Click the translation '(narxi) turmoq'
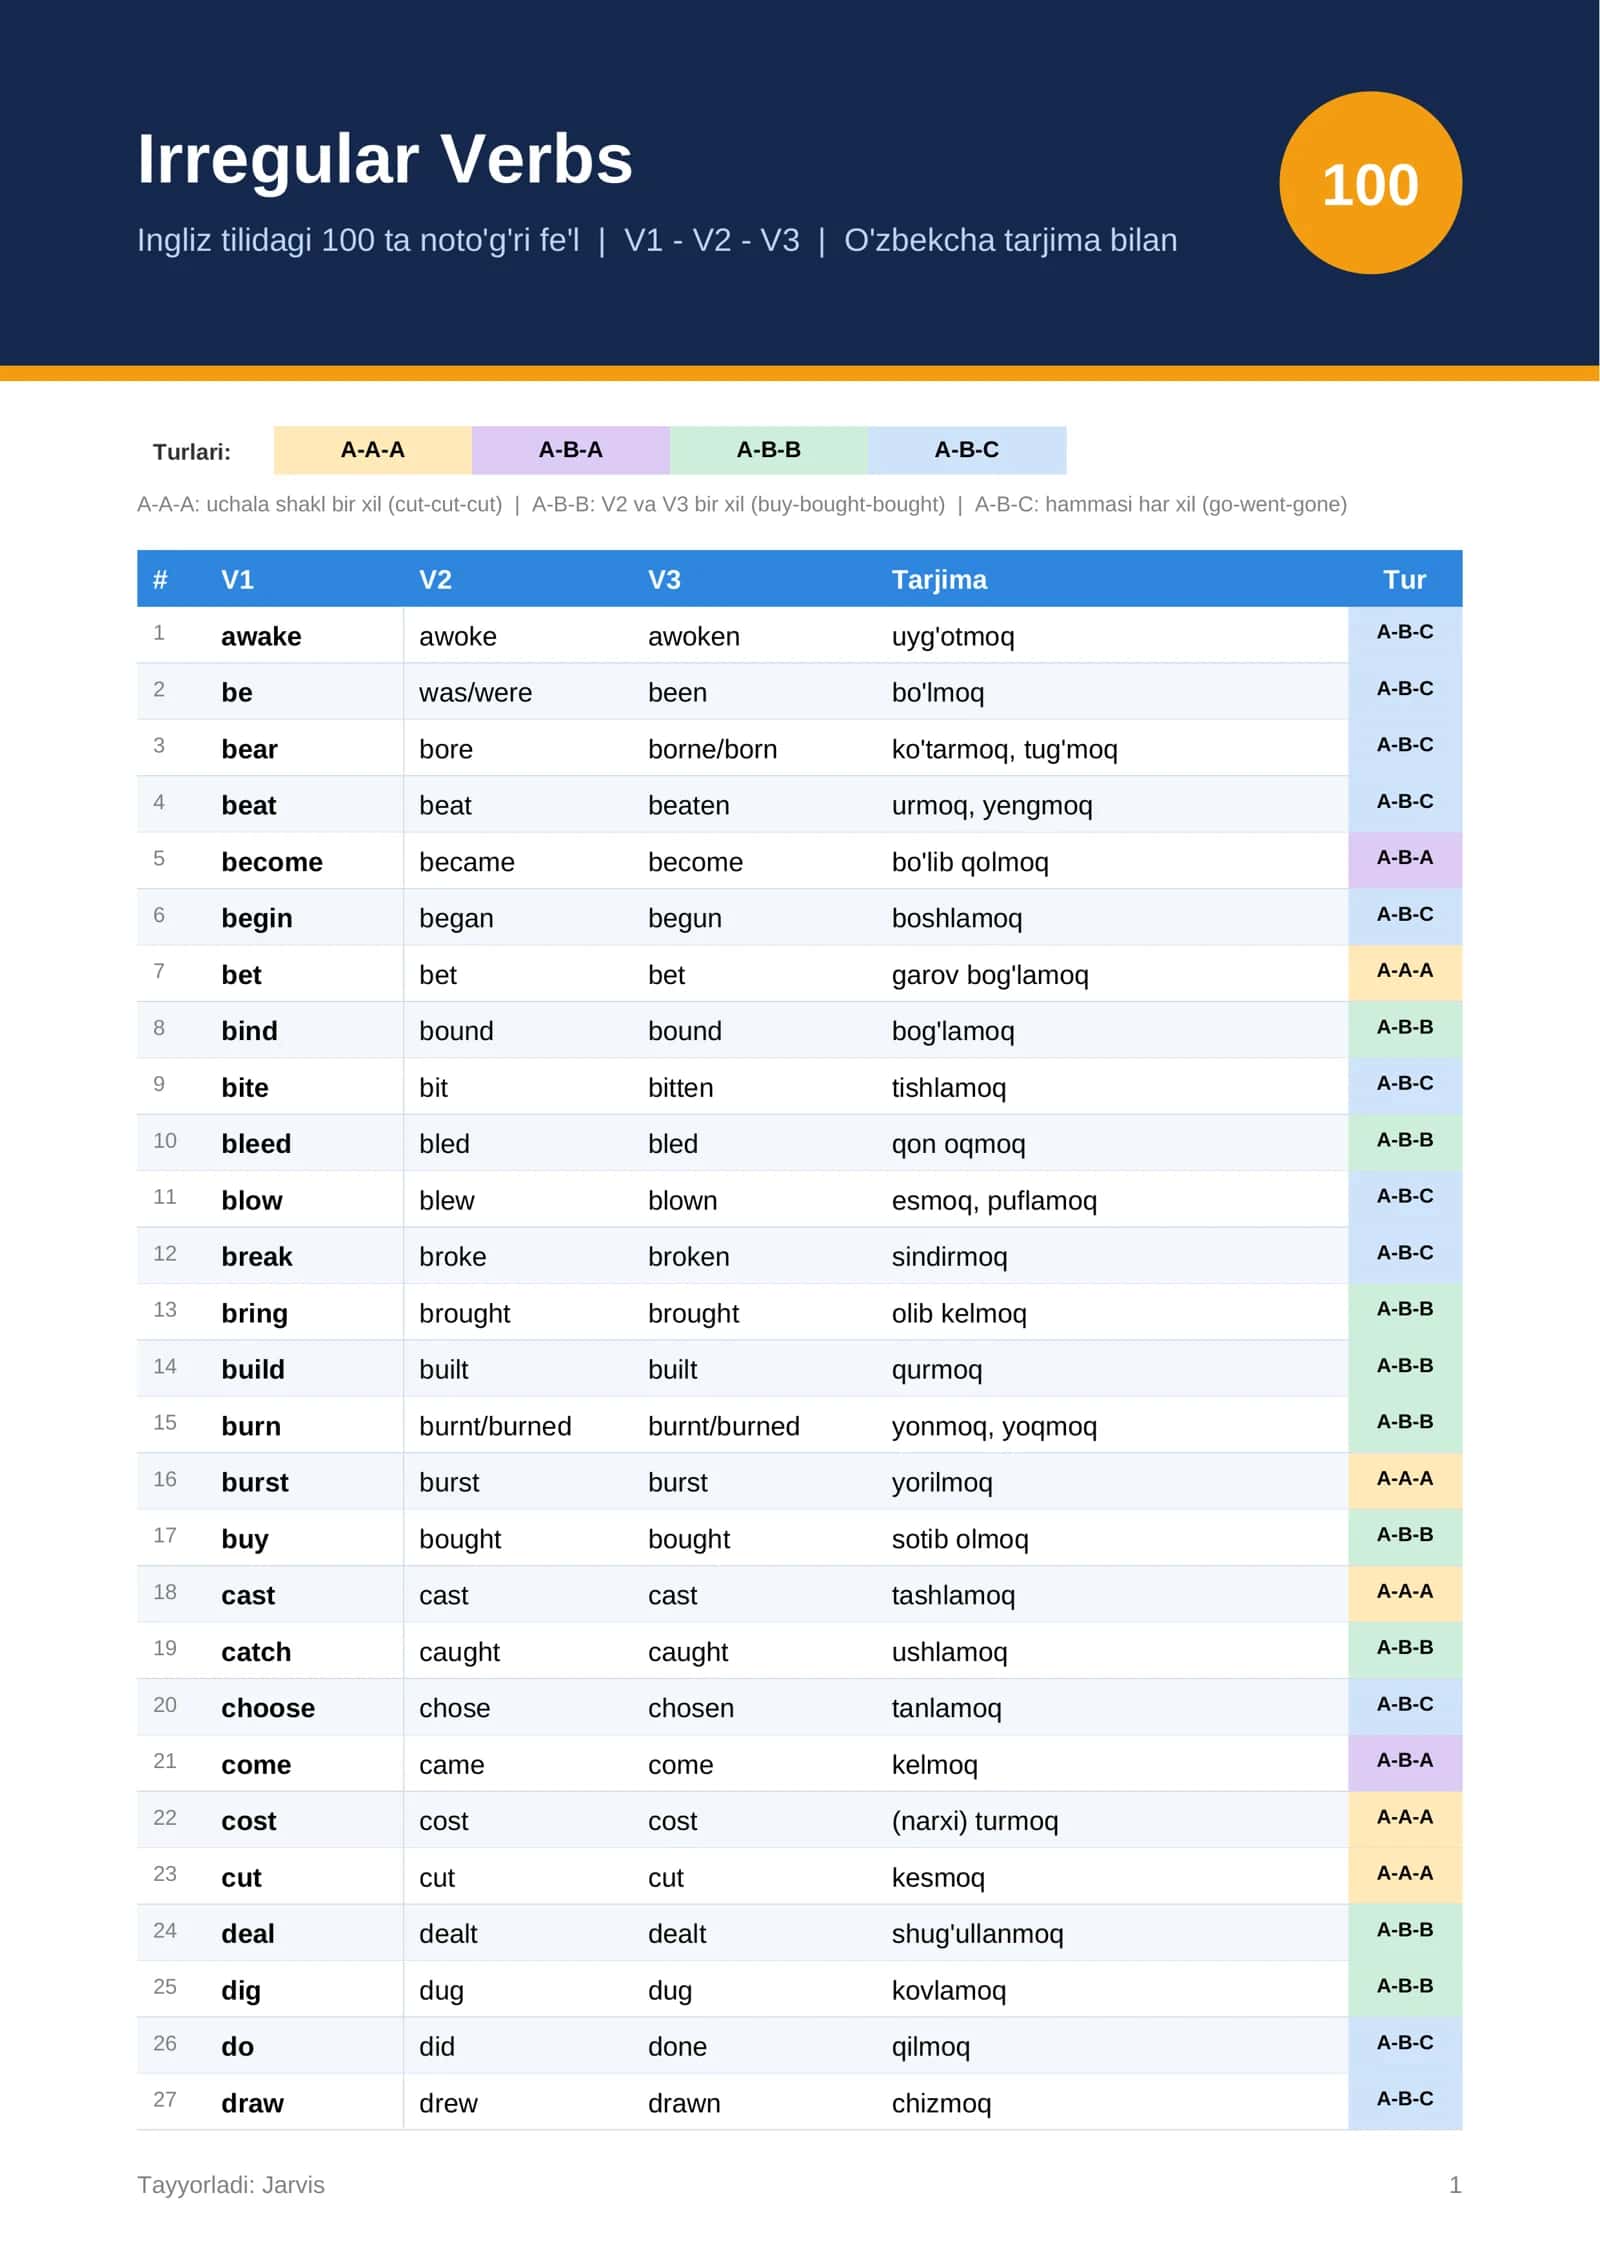 (x=974, y=1821)
